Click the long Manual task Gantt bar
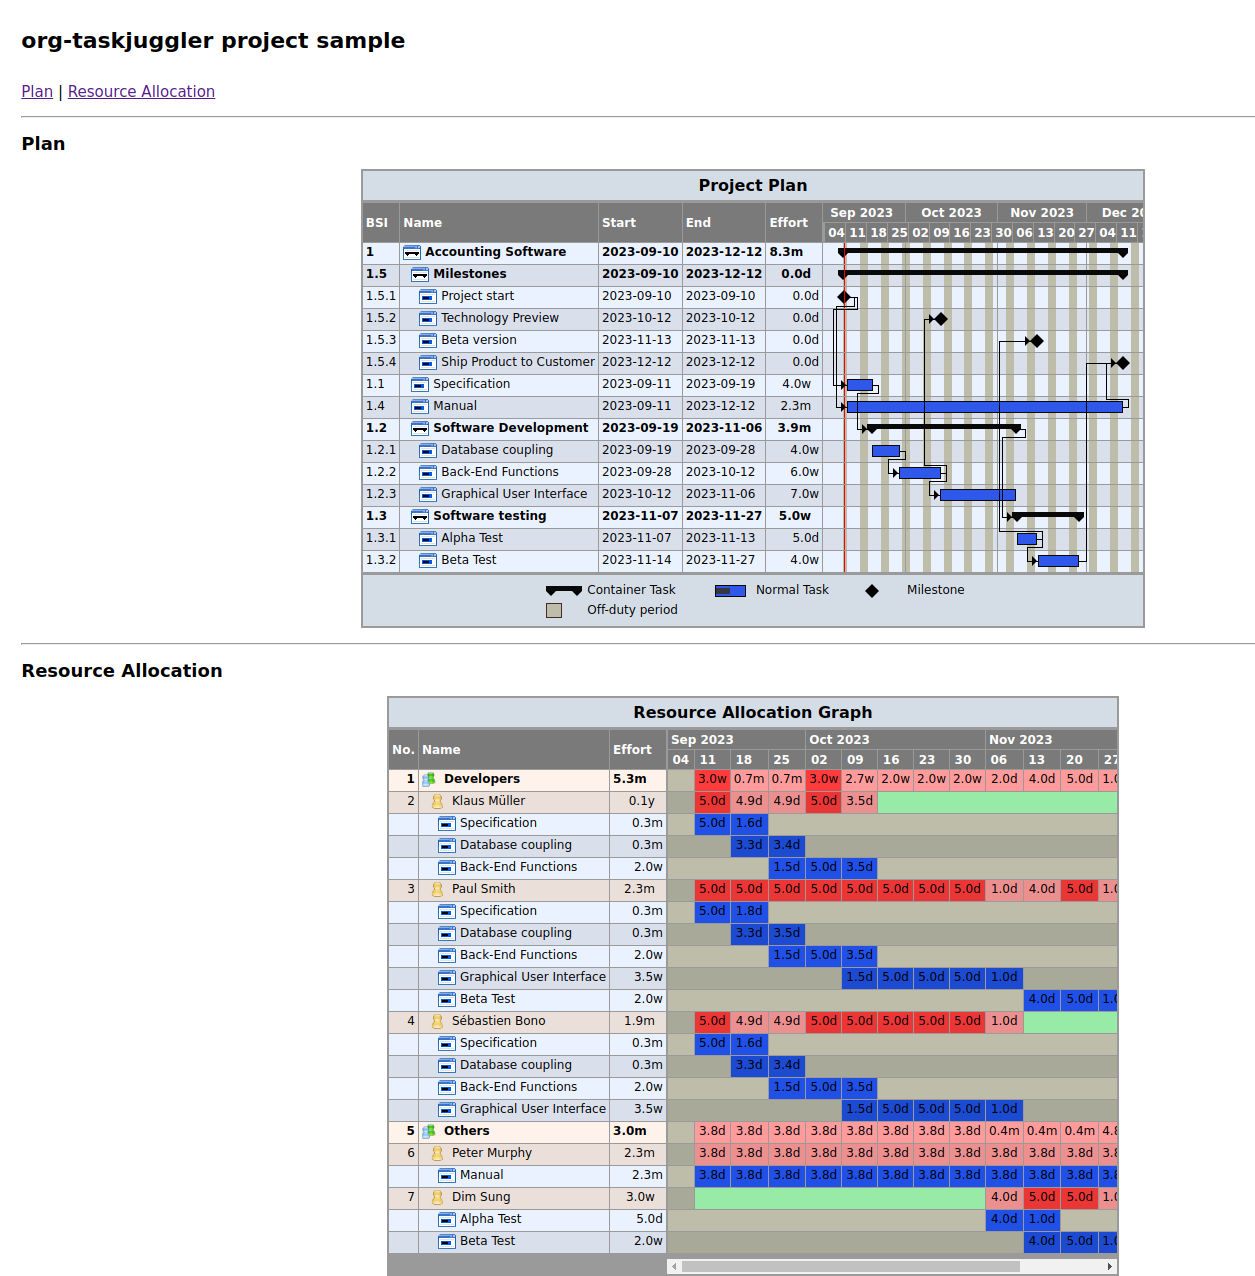 (x=985, y=407)
